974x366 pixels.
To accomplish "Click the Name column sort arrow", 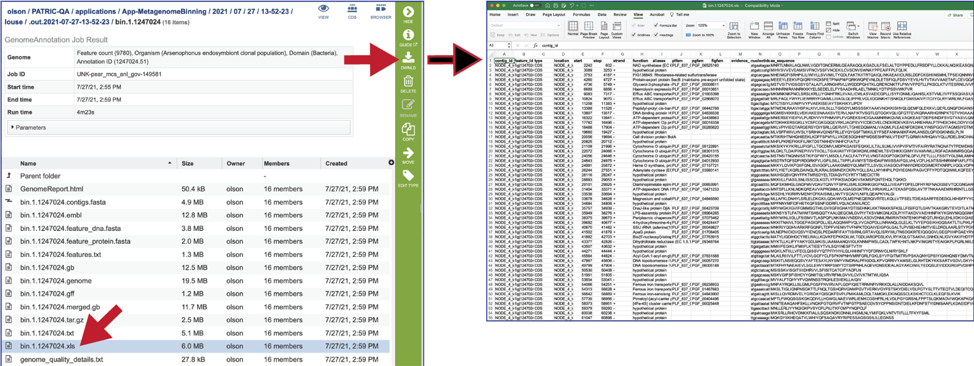I will [171, 163].
